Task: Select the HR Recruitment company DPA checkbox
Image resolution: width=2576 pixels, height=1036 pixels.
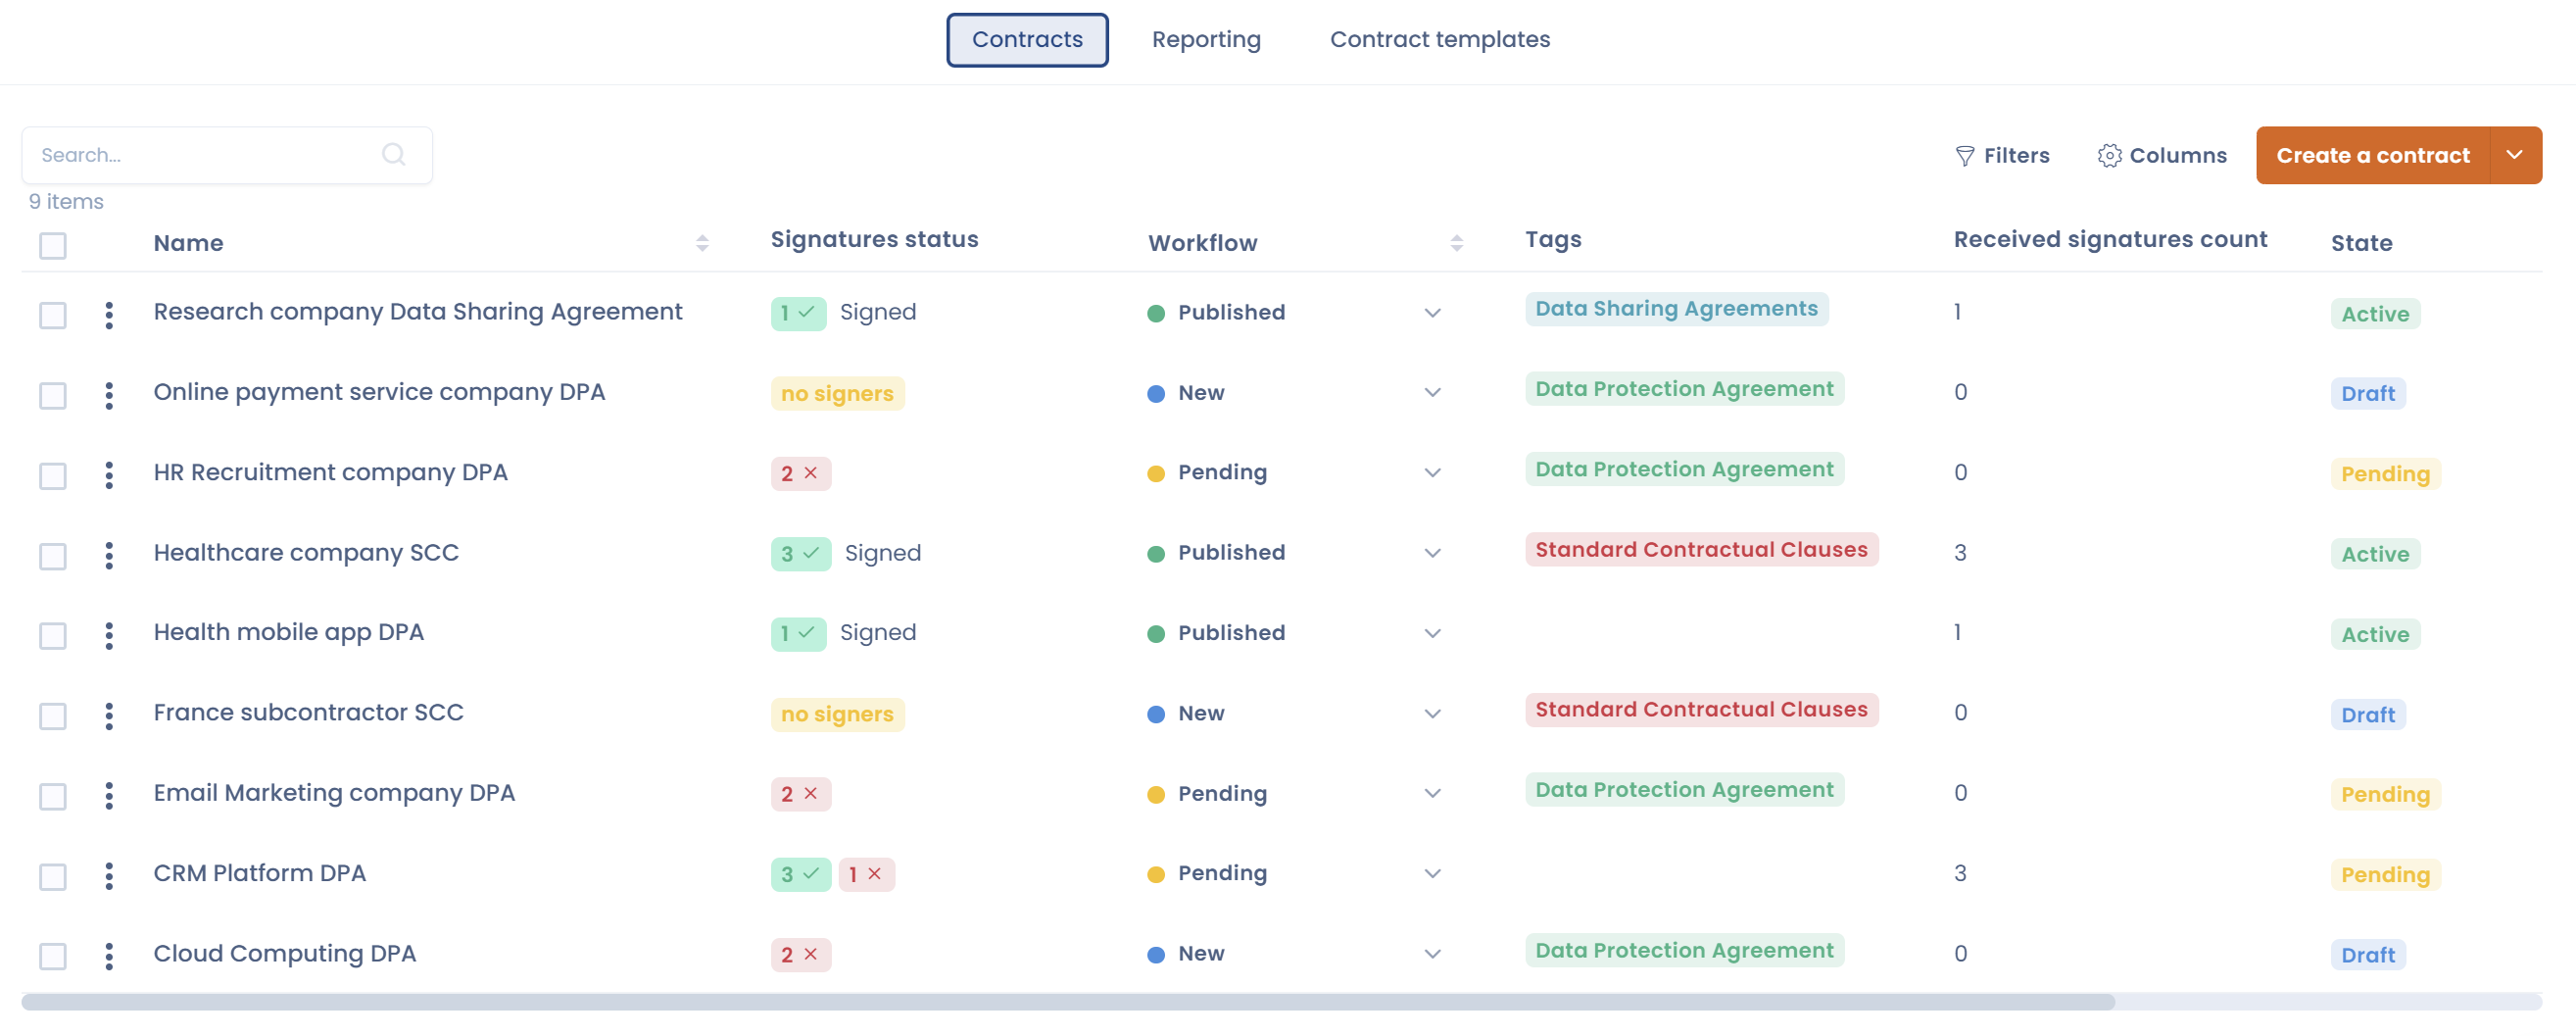Action: tap(53, 475)
